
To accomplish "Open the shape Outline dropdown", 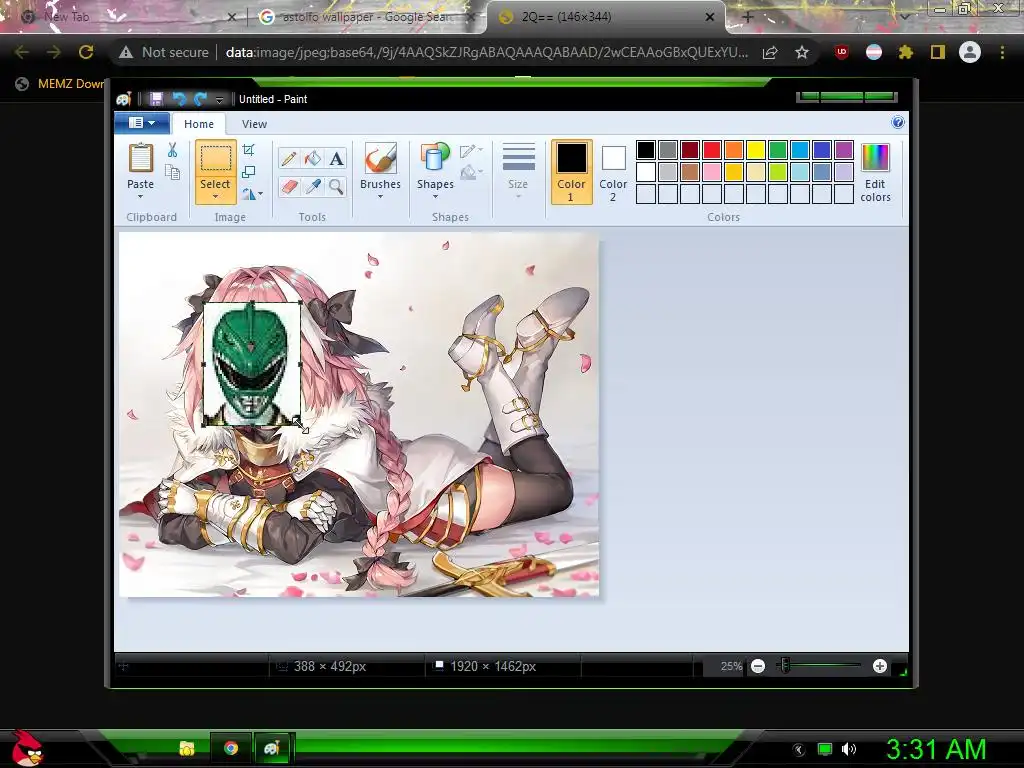I will [x=471, y=151].
